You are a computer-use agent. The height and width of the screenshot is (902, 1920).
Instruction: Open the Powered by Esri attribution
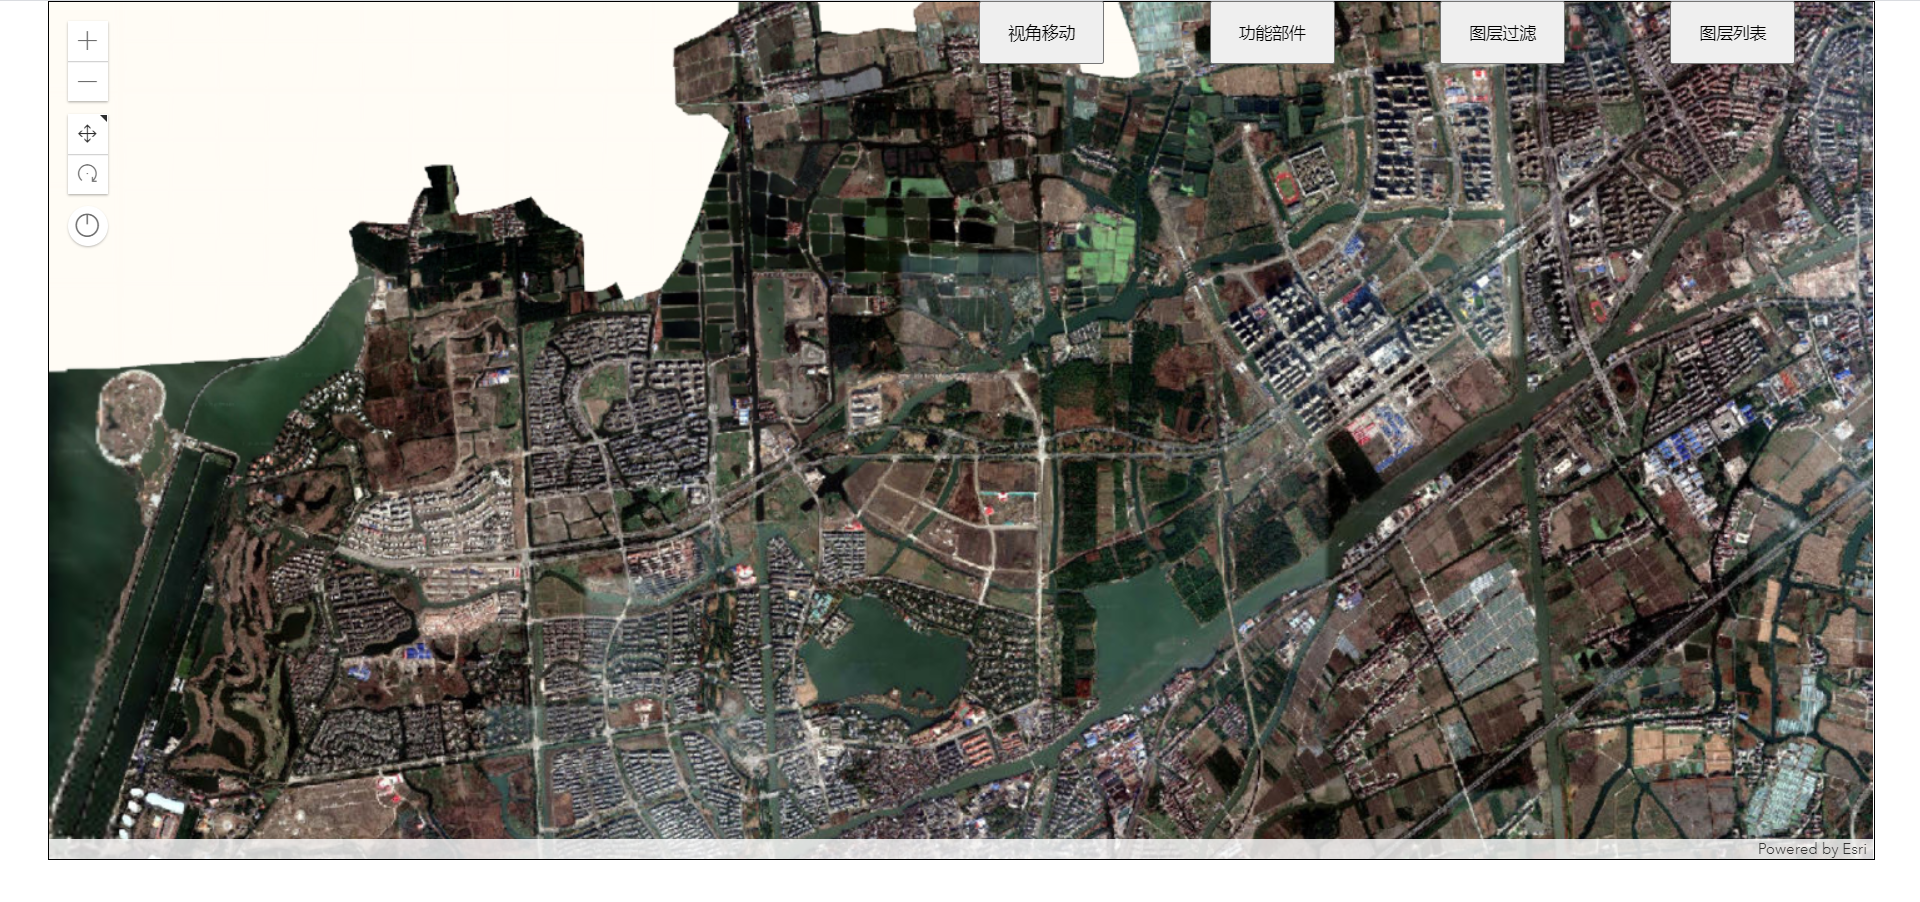[1812, 849]
